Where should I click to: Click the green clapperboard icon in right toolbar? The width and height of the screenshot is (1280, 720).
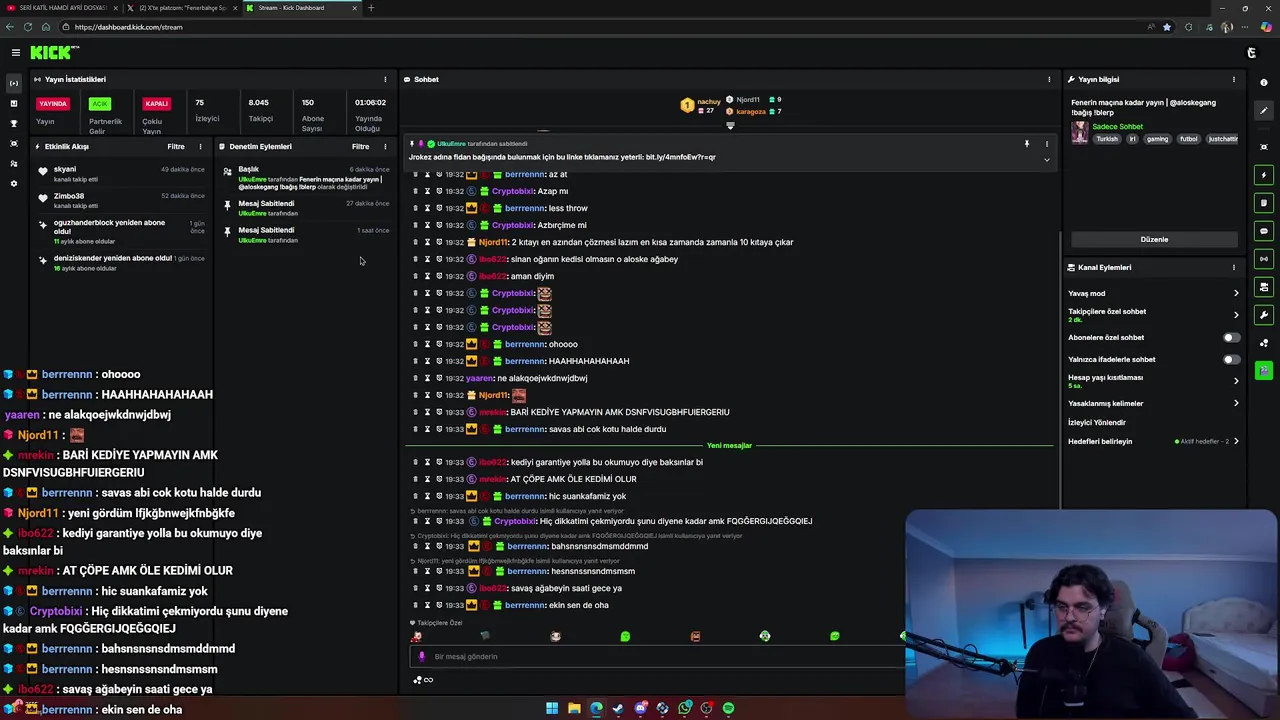1264,371
